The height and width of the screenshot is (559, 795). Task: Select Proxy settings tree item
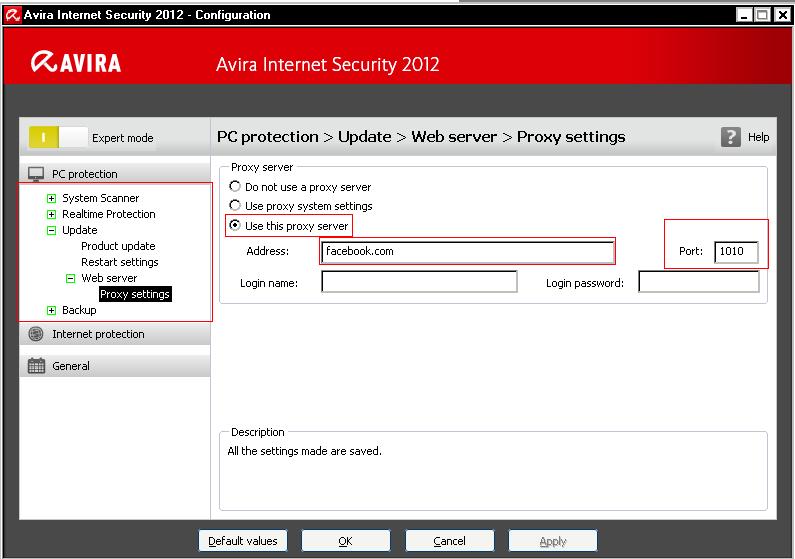(x=135, y=294)
